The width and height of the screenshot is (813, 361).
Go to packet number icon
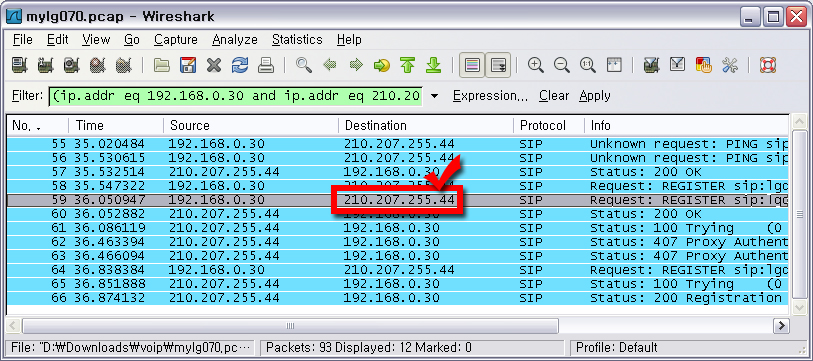click(x=382, y=65)
